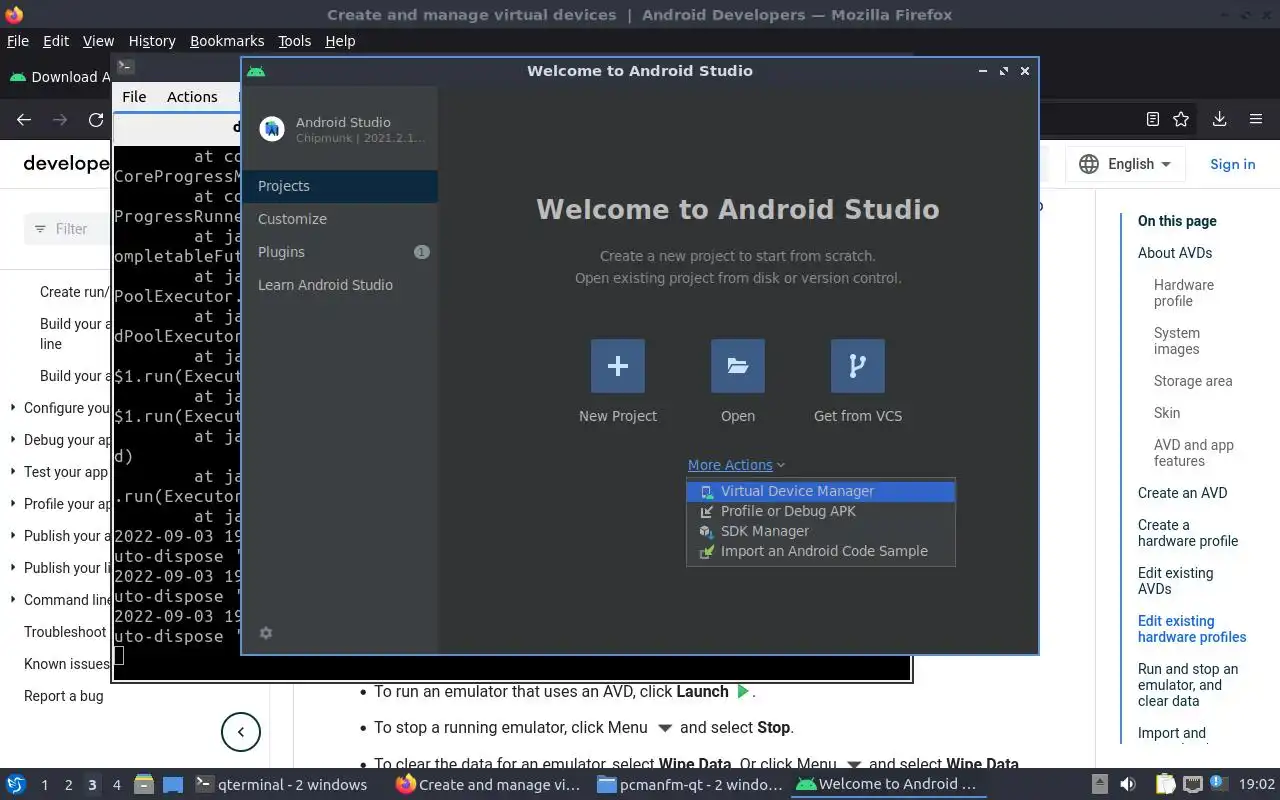Open qterminal Actions menu
1280x800 pixels.
point(192,97)
